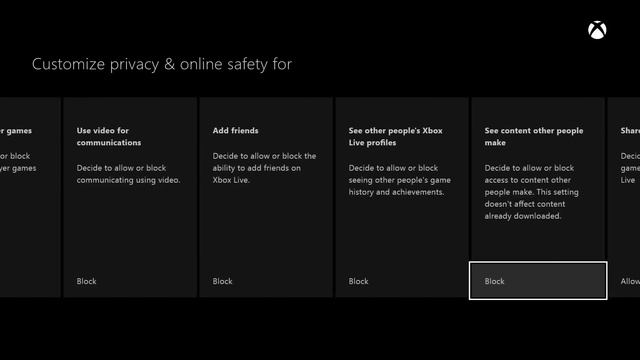This screenshot has width=640, height=360.
Task: Select highlighted Block for See content other people make
Action: coord(538,281)
